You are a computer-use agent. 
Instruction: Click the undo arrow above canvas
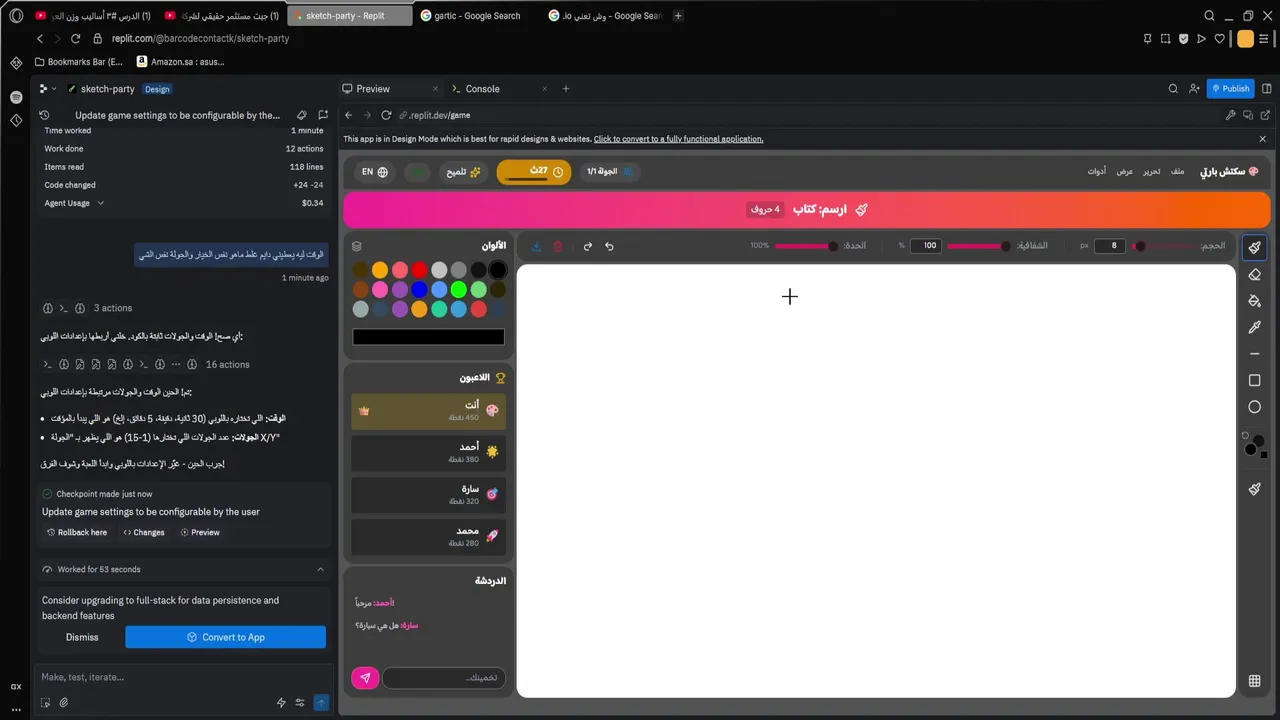click(609, 246)
